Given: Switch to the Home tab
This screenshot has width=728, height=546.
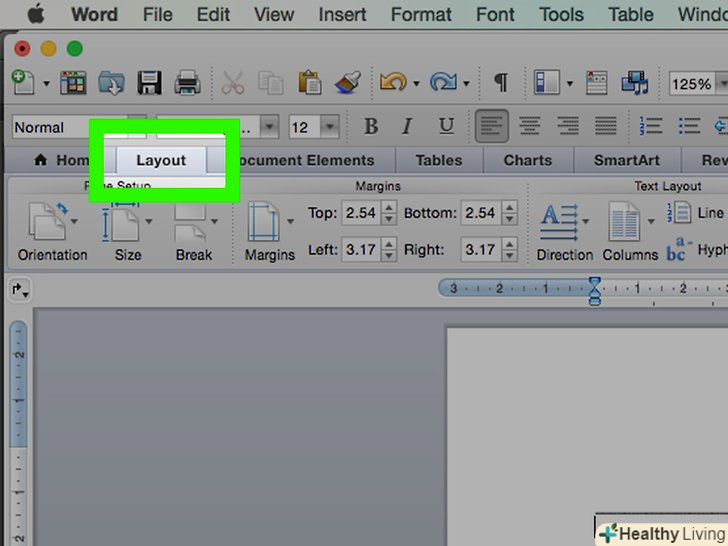Looking at the screenshot, I should pyautogui.click(x=63, y=161).
